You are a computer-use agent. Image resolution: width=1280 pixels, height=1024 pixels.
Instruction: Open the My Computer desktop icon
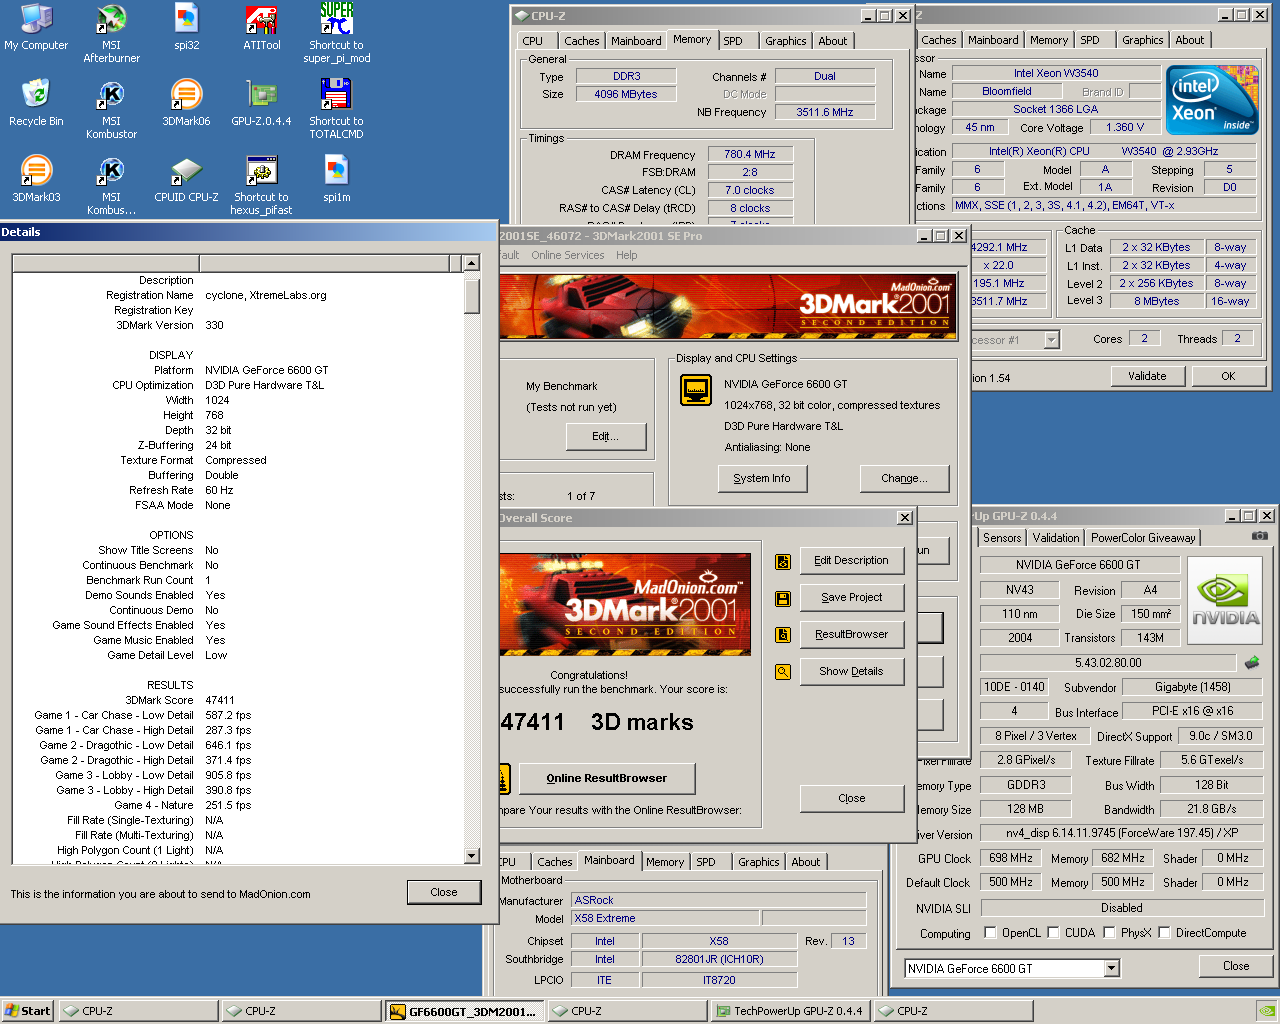point(36,28)
